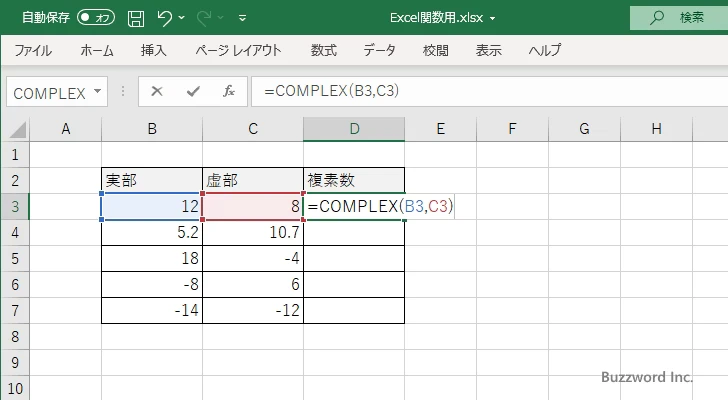Open the 校閲 tab
This screenshot has height=400, width=728.
[436, 50]
